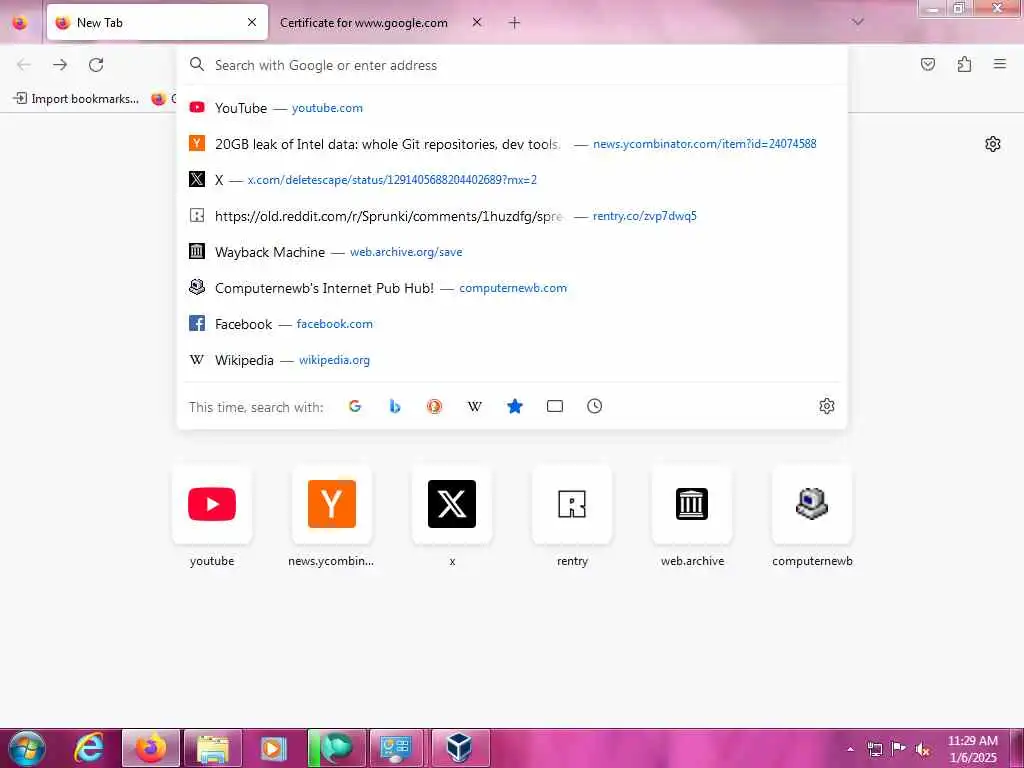1024x768 pixels.
Task: Open Windows Explorer from the taskbar
Action: pos(213,748)
